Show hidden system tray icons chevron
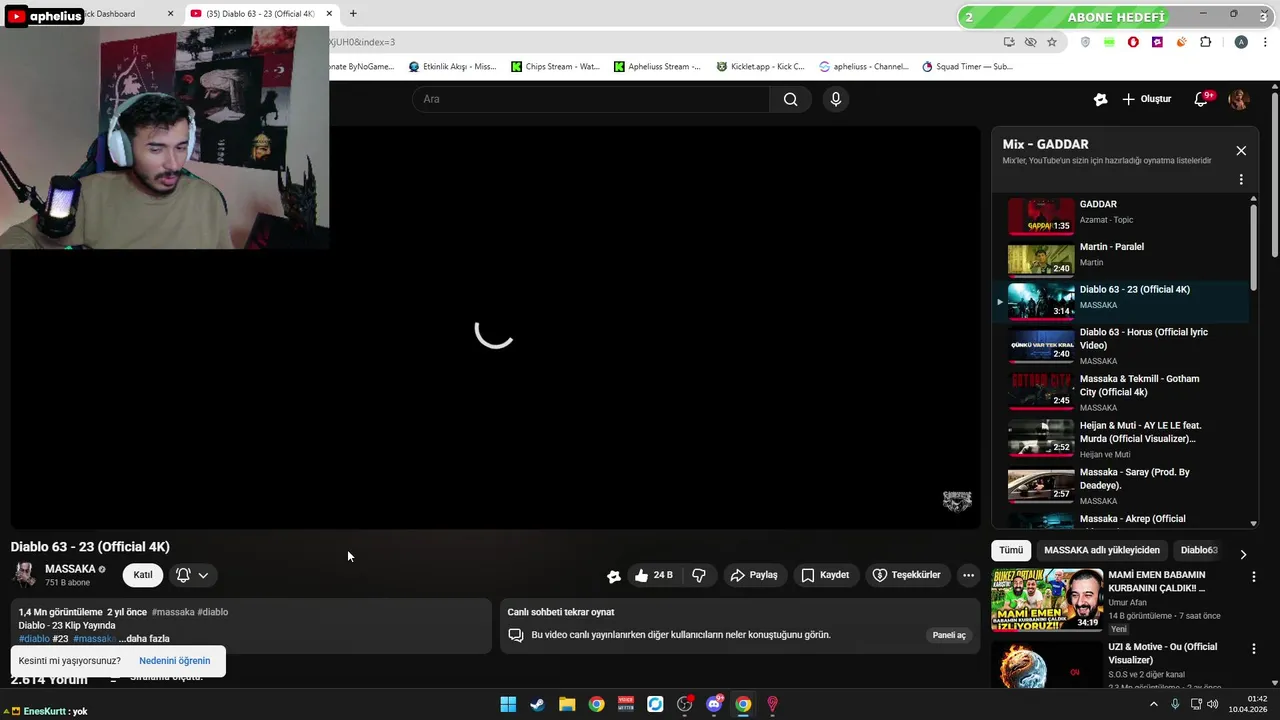 click(x=1153, y=704)
